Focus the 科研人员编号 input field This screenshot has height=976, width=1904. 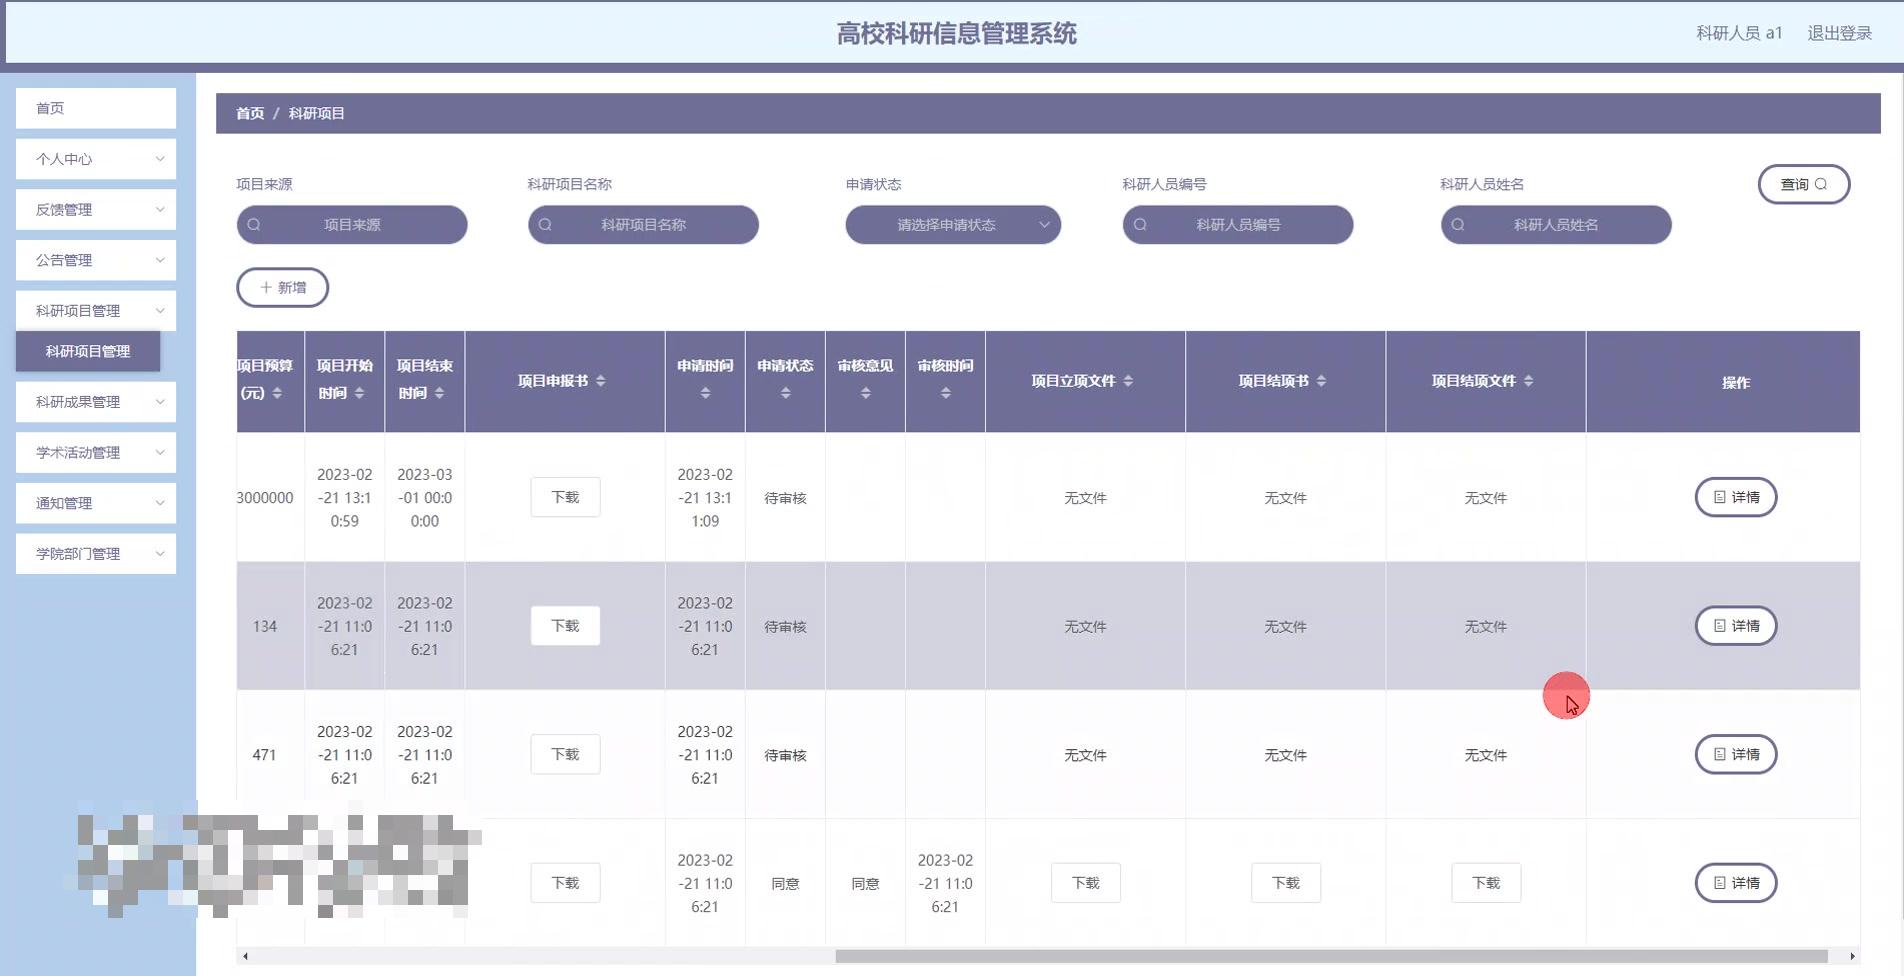point(1238,225)
